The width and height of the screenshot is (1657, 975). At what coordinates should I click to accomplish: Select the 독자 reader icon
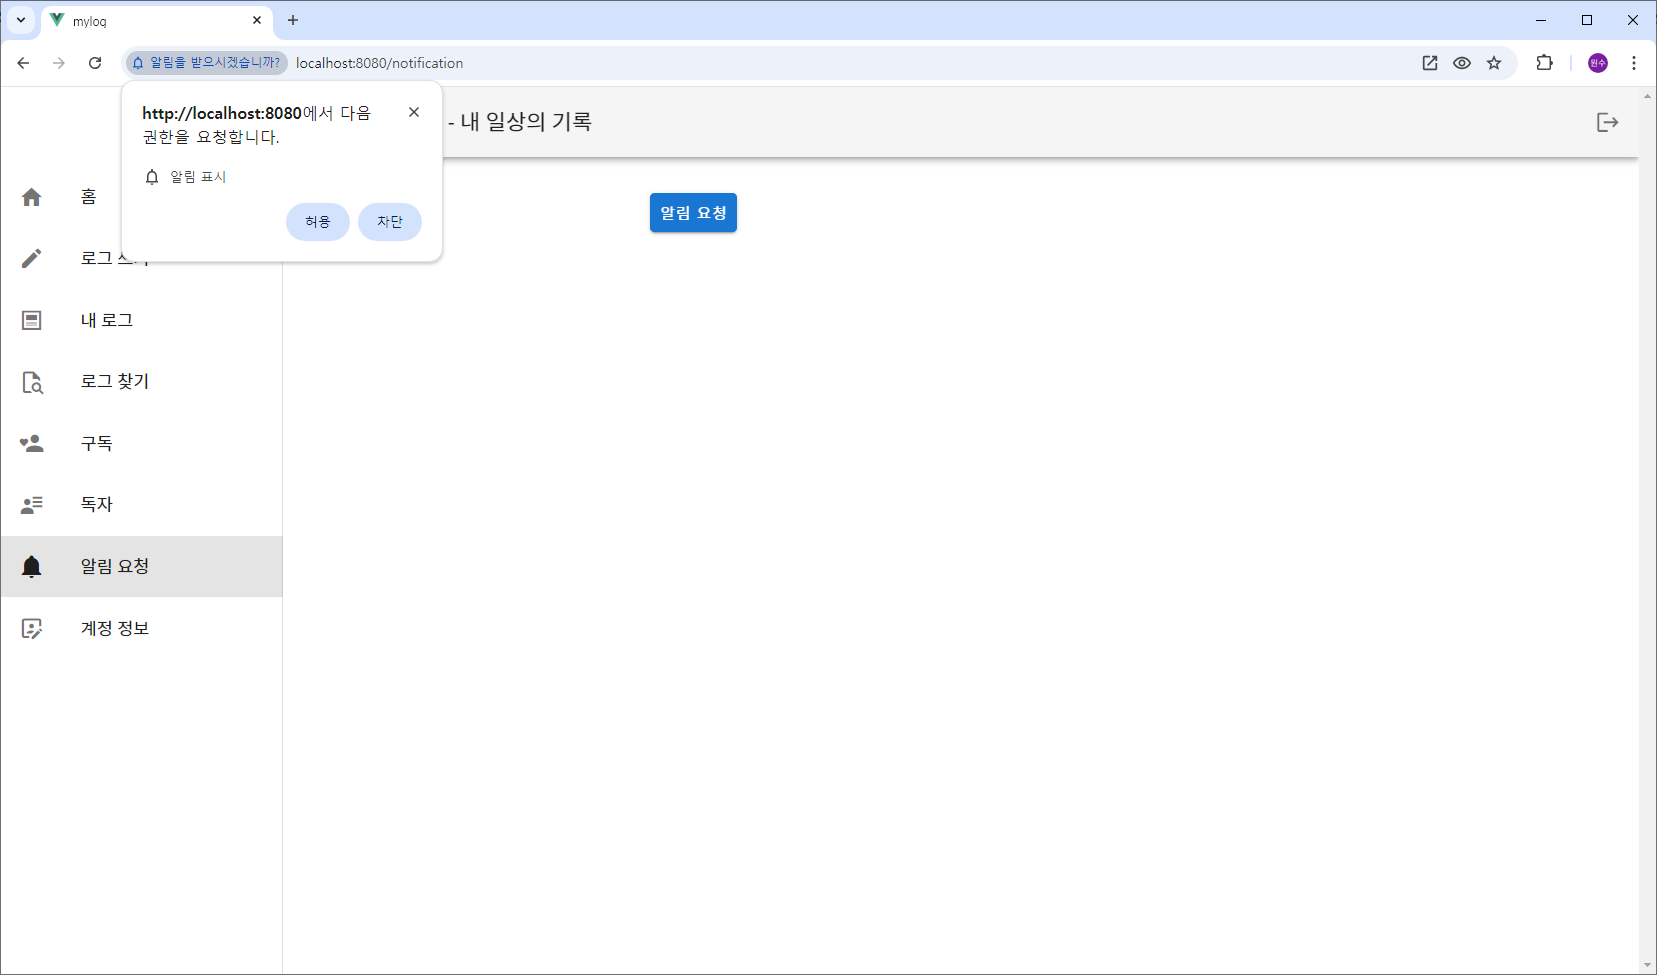(31, 504)
